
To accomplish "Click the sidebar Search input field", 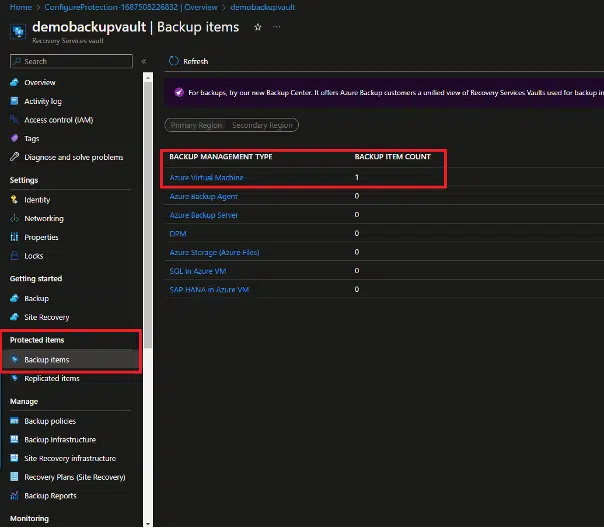I will pos(71,61).
